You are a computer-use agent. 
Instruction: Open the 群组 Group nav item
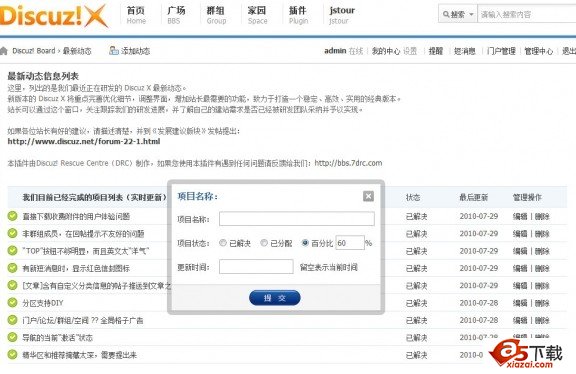[x=216, y=15]
